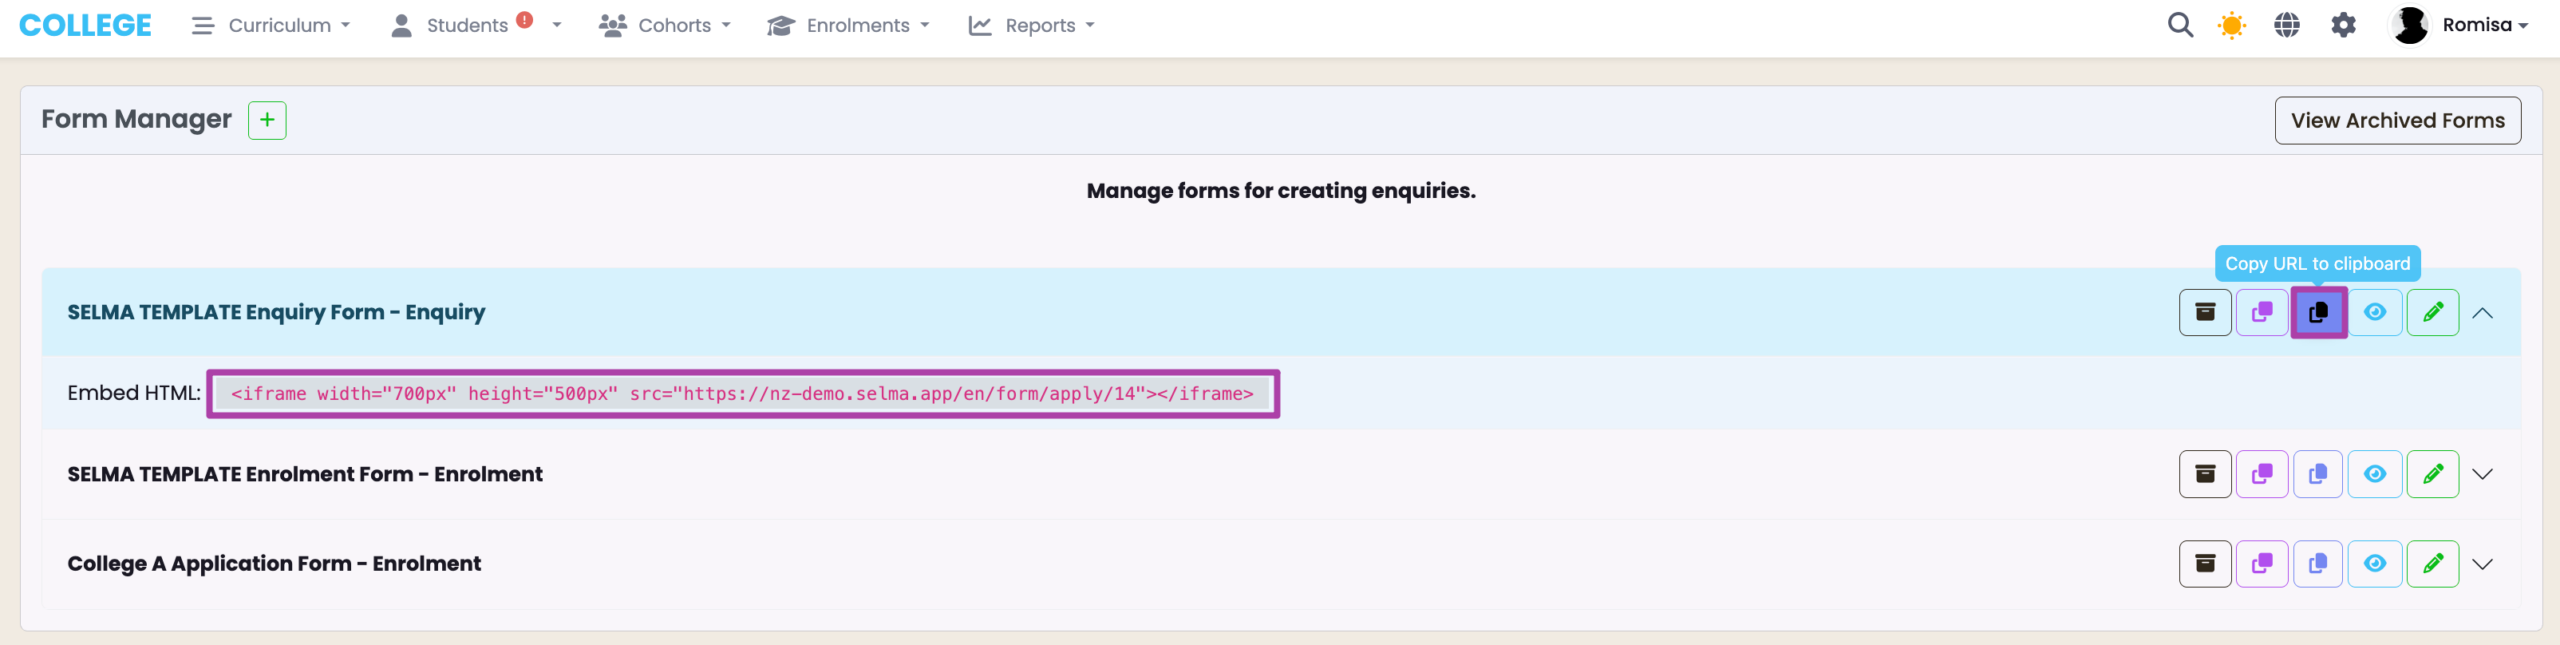Add a new form with plus button
This screenshot has height=645, width=2560.
pos(267,120)
